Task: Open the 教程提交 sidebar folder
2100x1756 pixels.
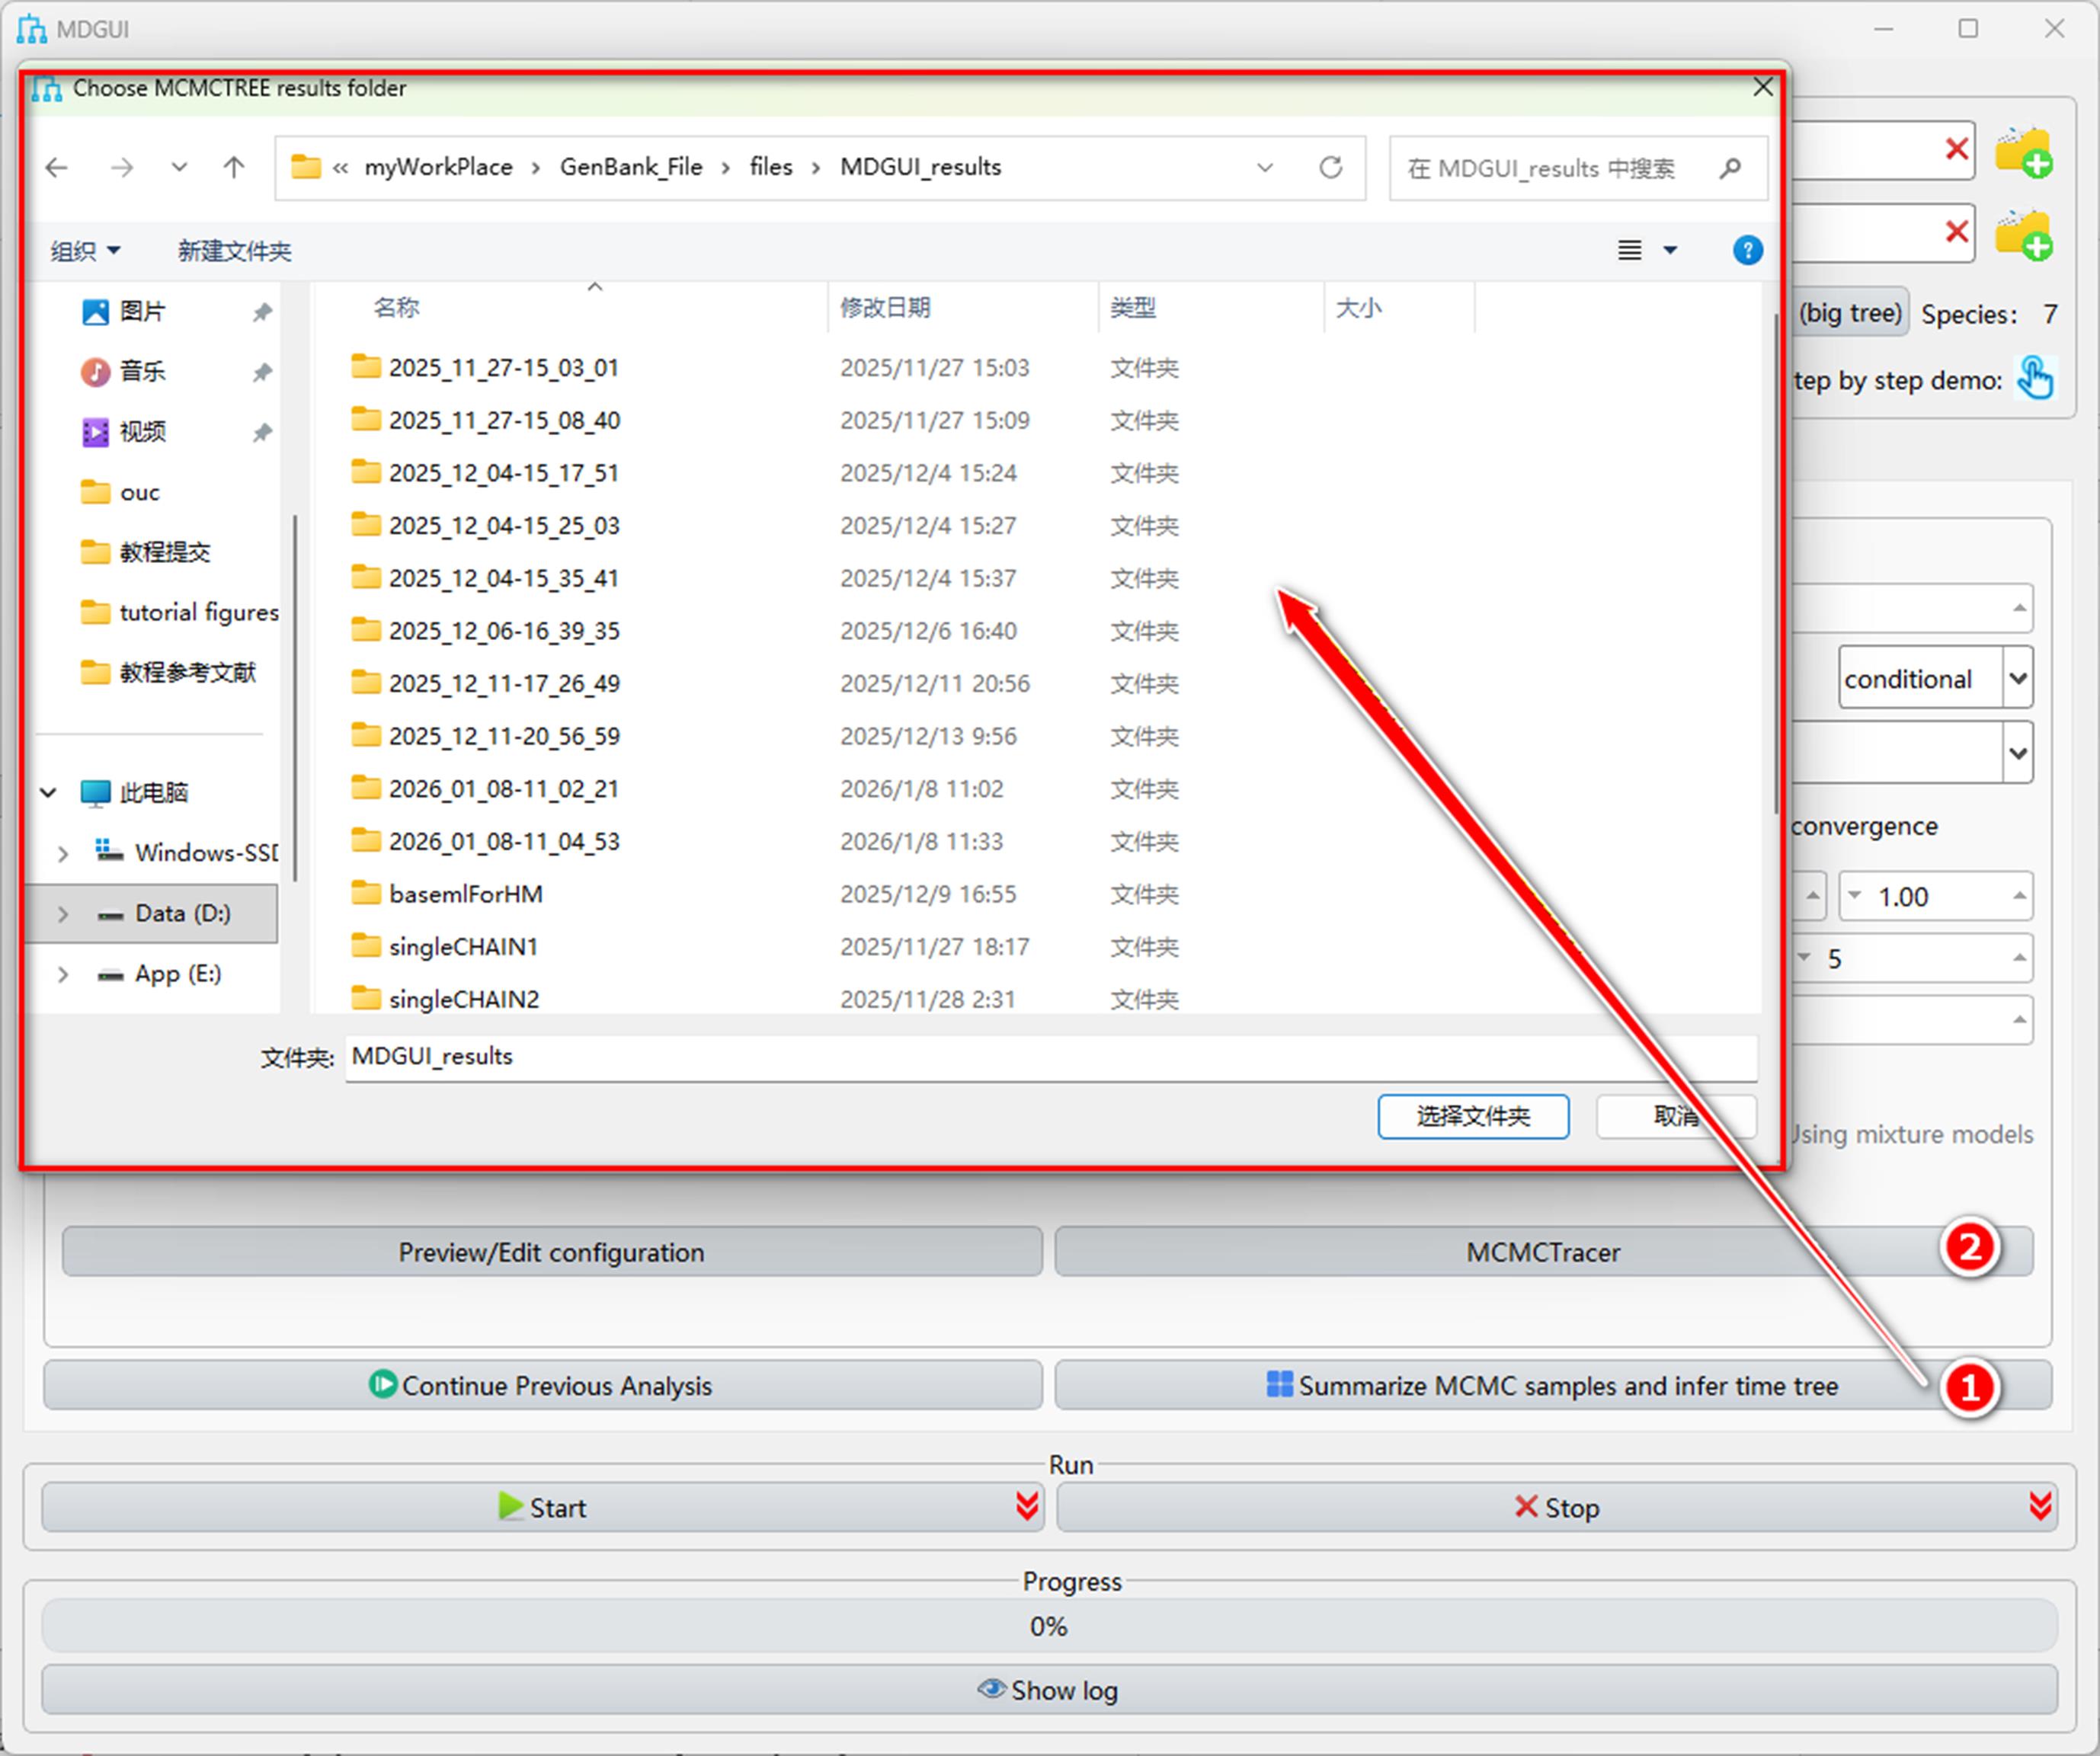Action: point(164,552)
